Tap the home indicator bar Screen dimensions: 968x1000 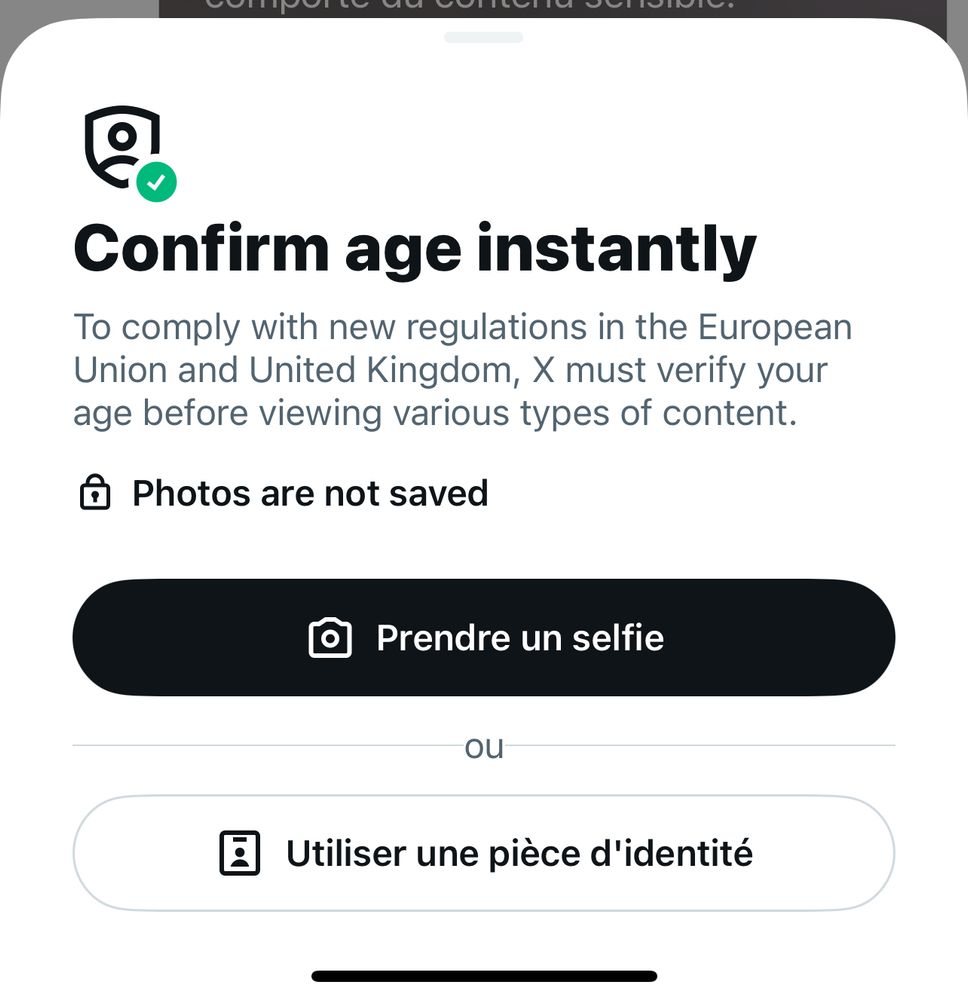484,976
